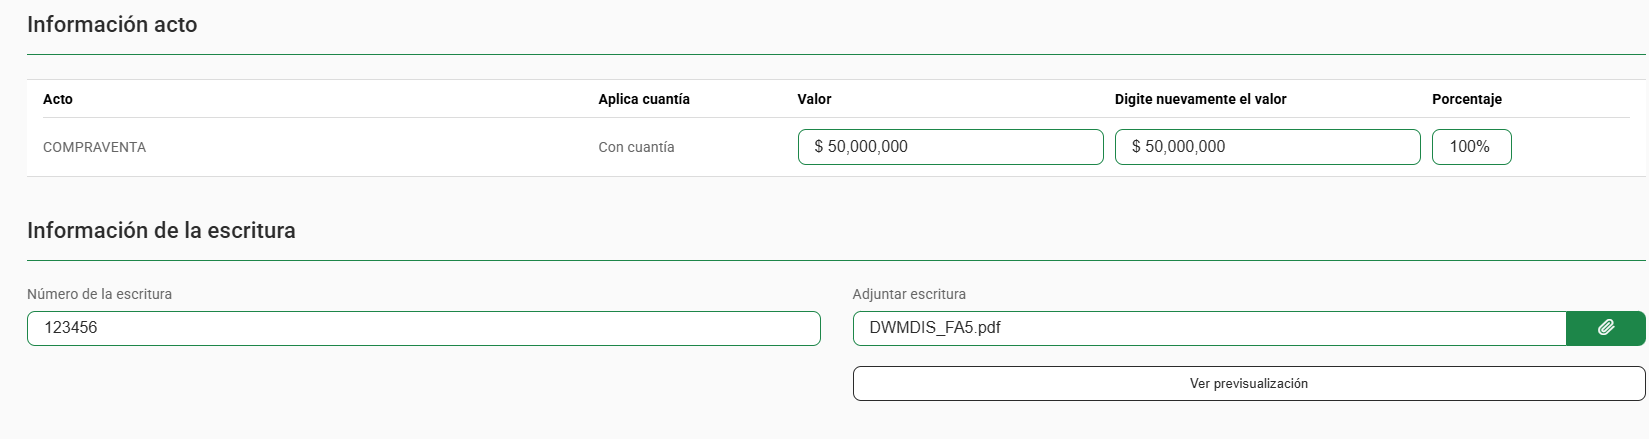Click the Digite nuevamente el valor header

[x=1200, y=99]
